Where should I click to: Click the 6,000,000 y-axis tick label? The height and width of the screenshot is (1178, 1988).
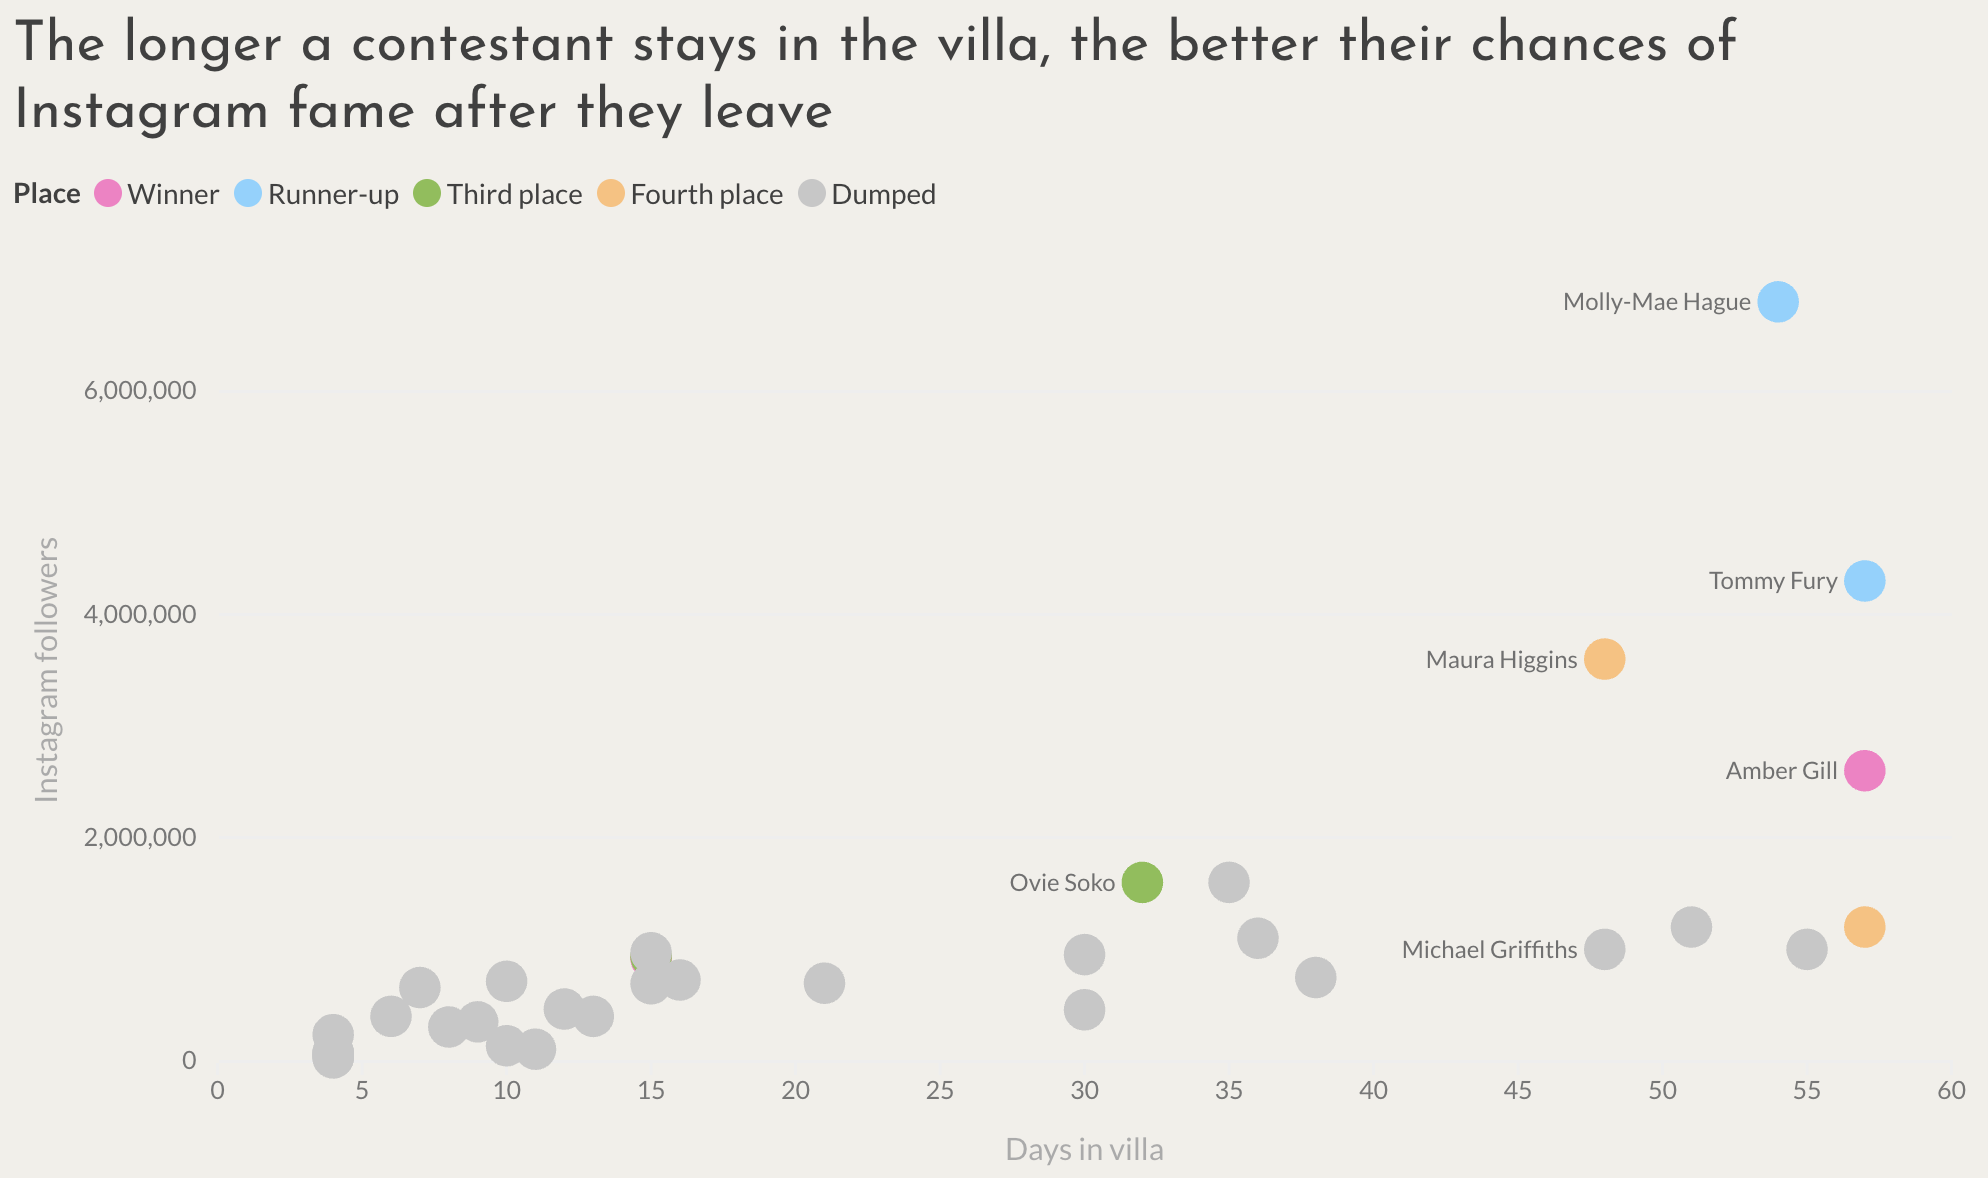[140, 391]
